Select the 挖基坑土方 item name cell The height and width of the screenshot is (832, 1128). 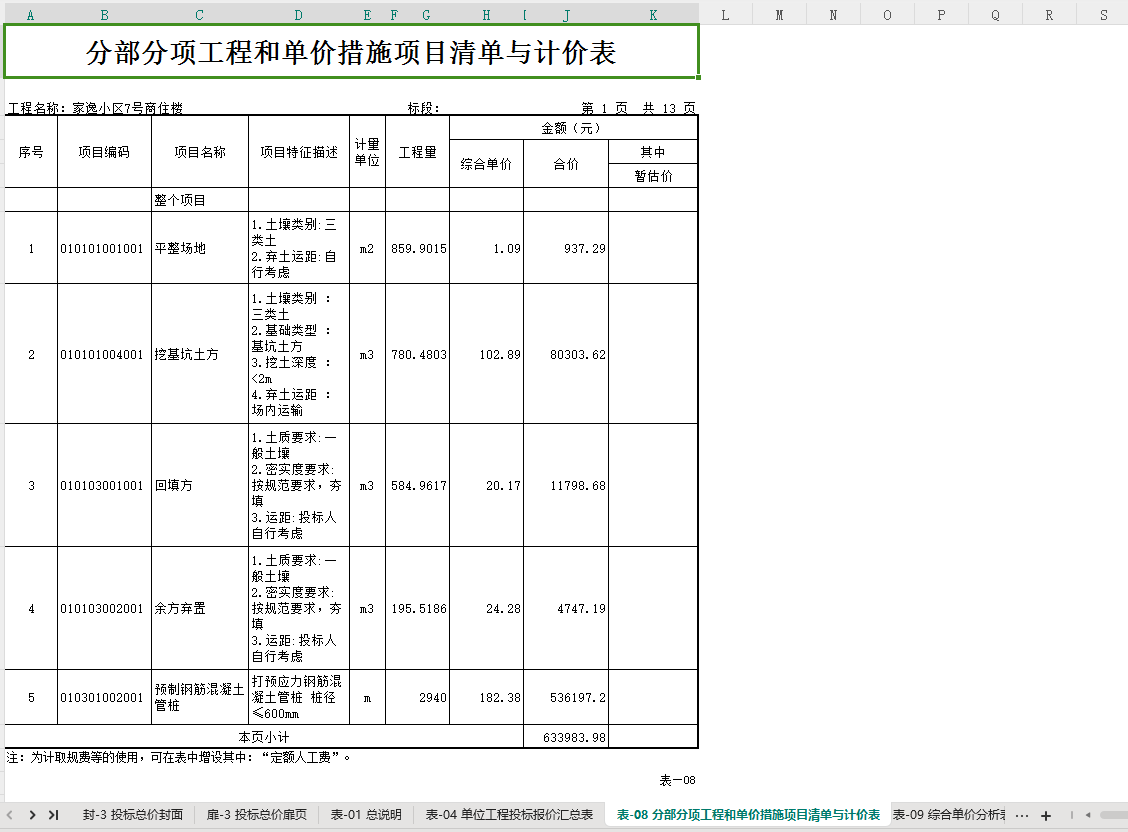point(200,354)
